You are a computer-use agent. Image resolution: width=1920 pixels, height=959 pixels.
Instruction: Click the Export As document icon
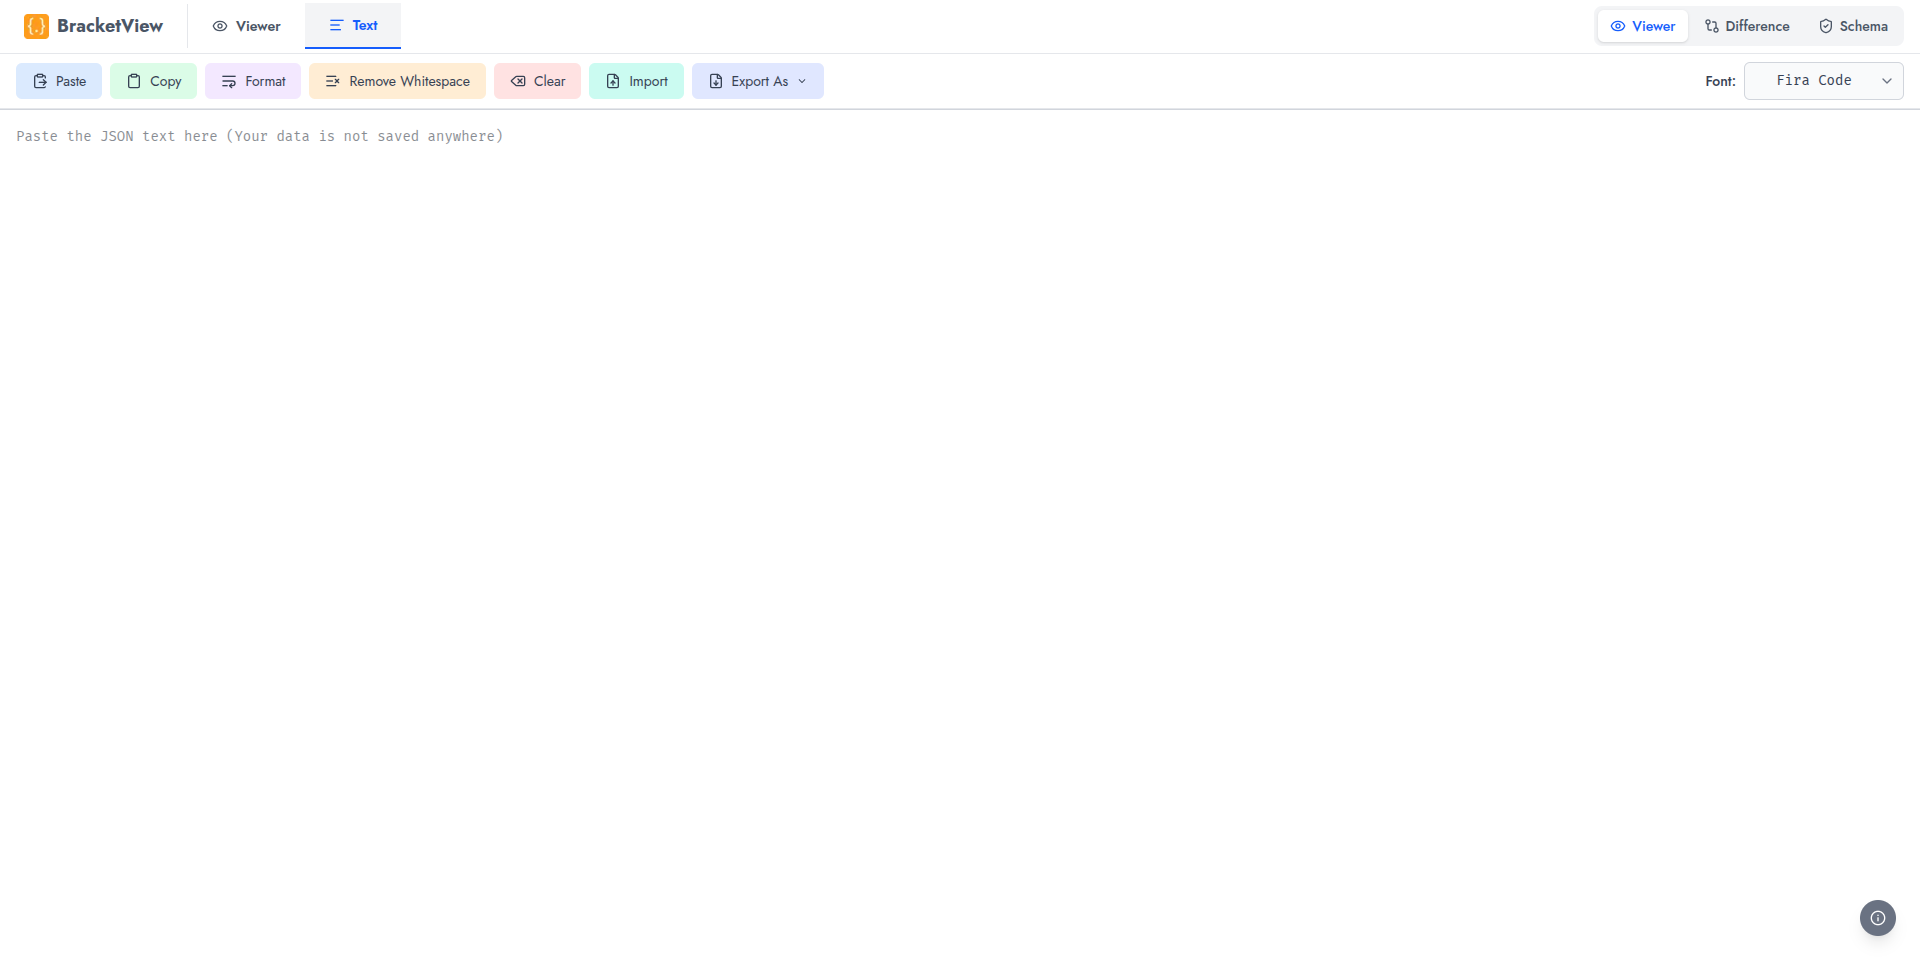[x=716, y=81]
